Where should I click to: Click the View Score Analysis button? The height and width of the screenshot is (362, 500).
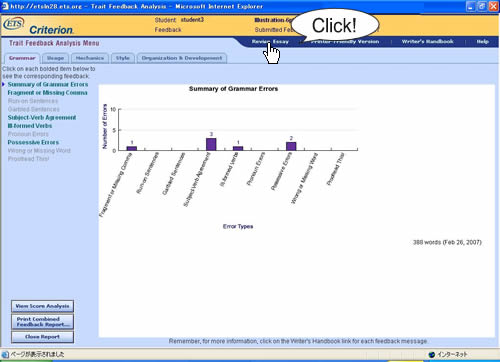coord(42,306)
